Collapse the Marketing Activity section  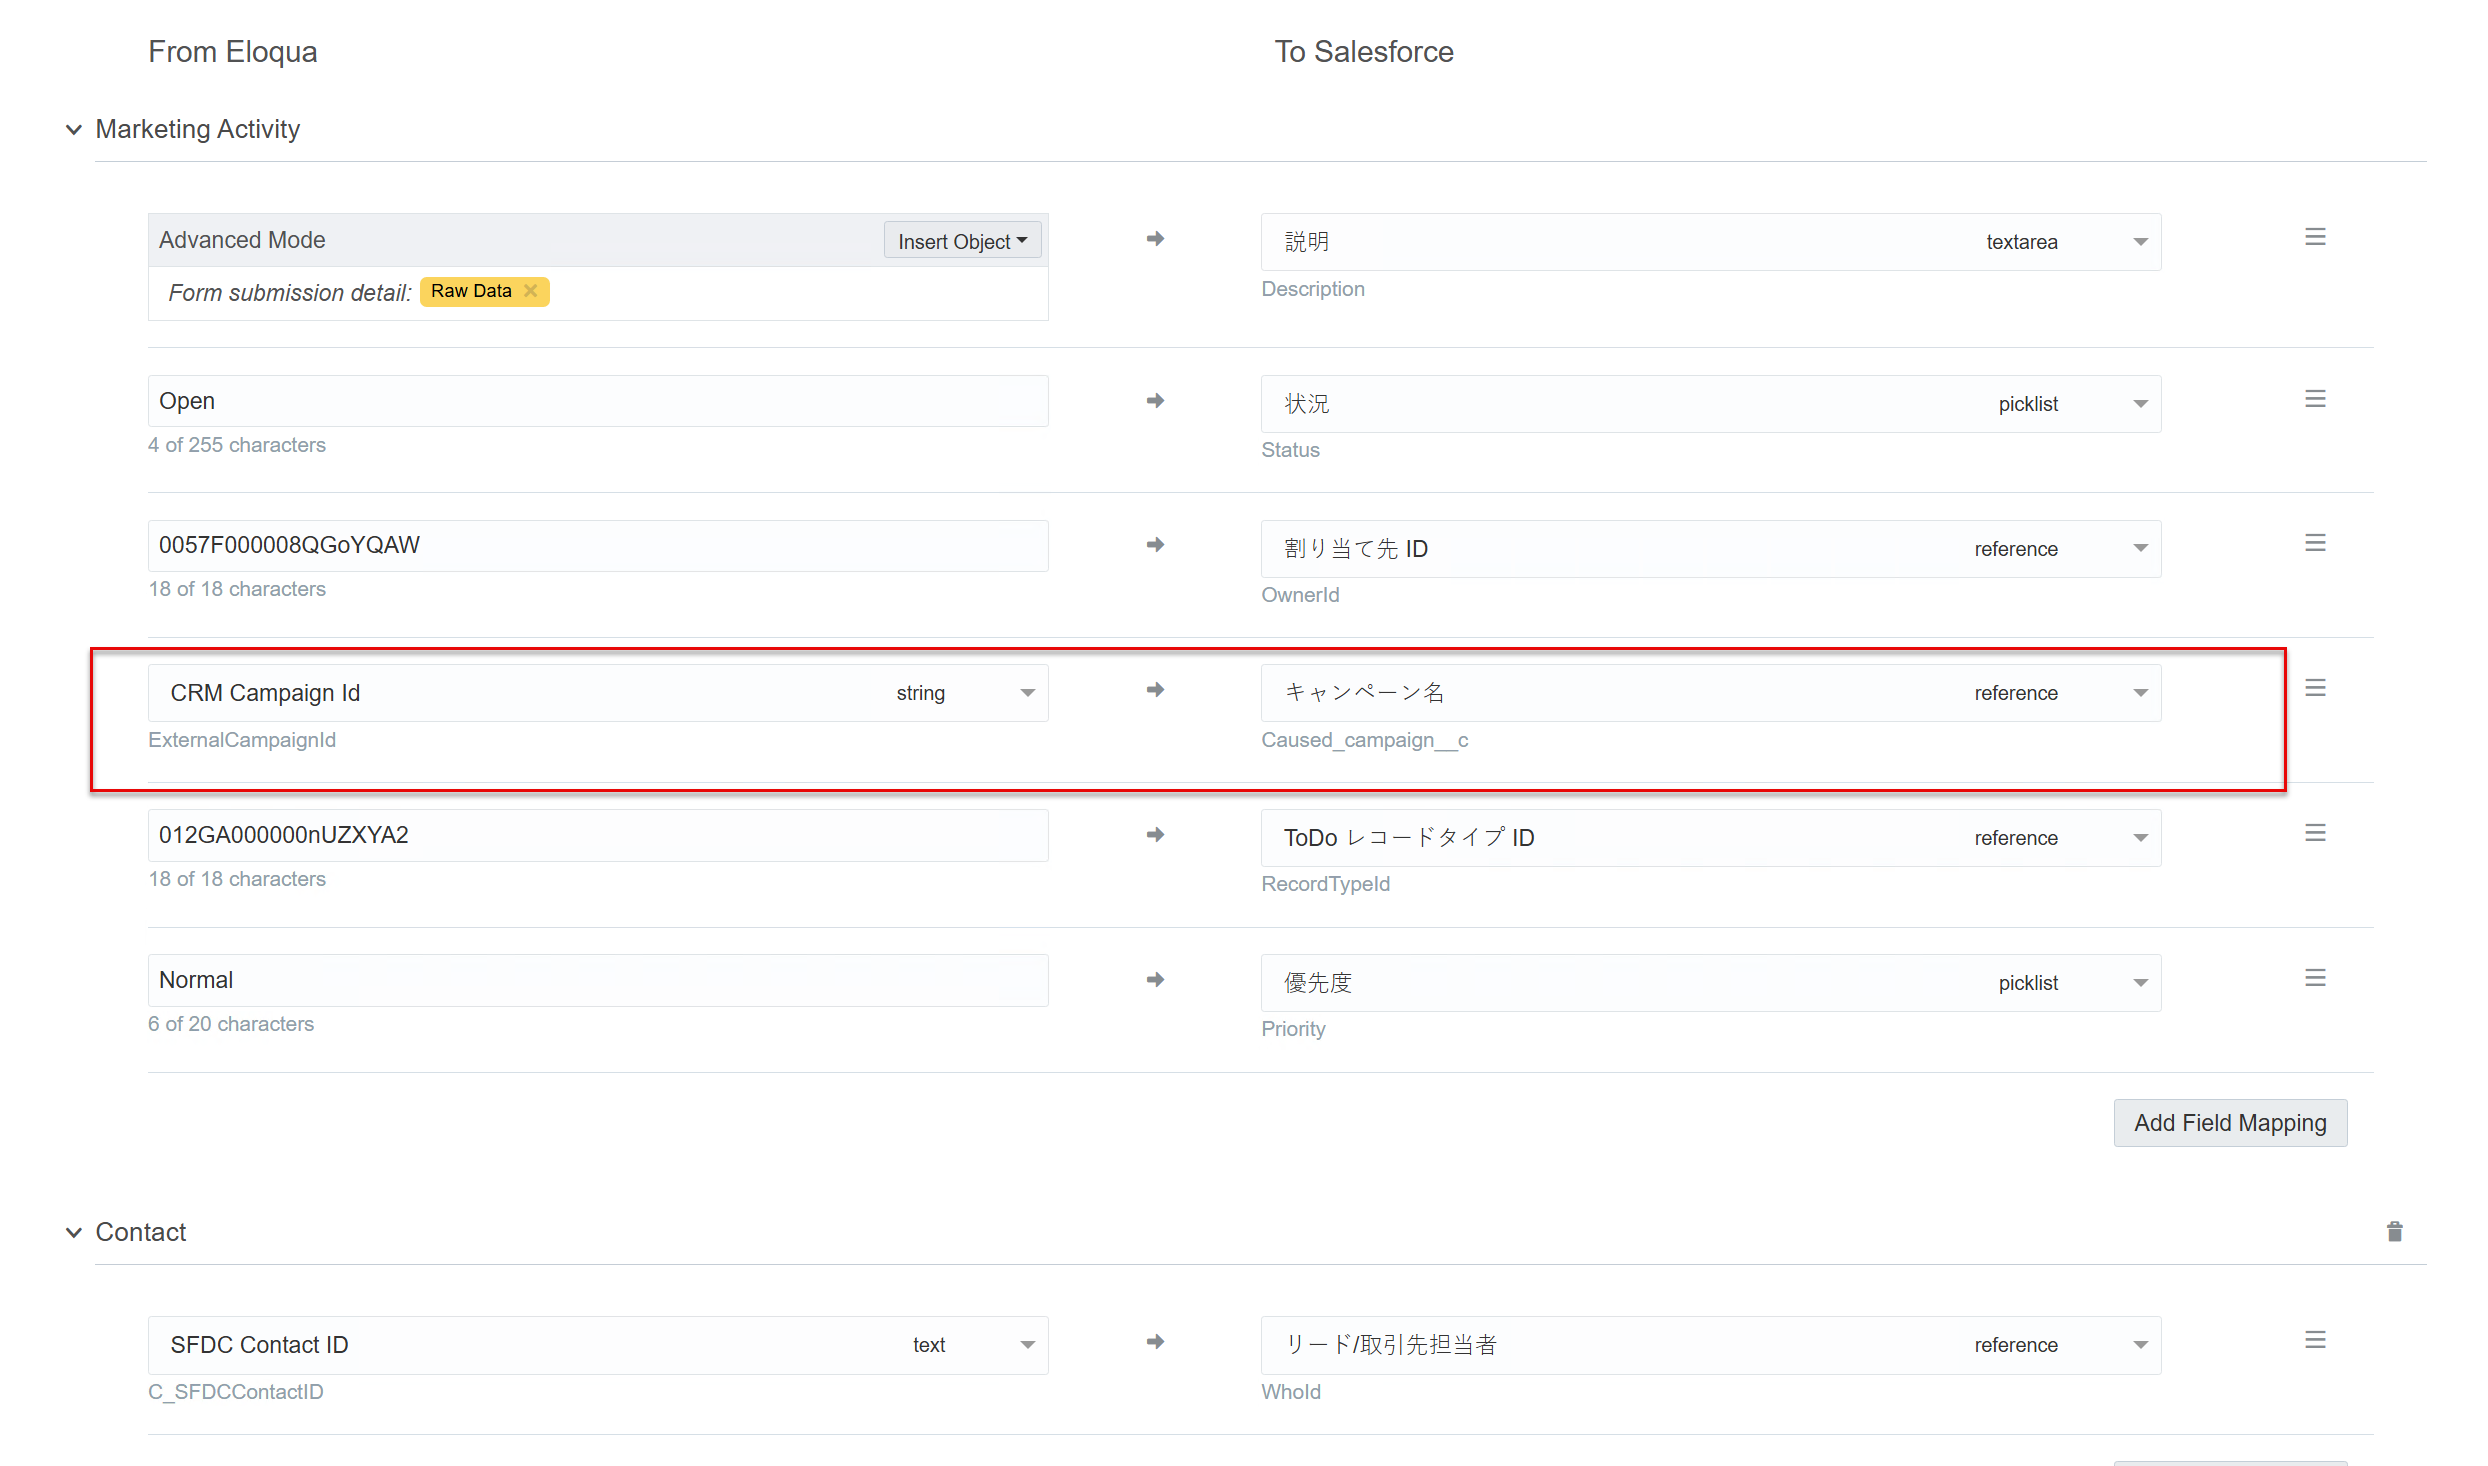pos(74,129)
